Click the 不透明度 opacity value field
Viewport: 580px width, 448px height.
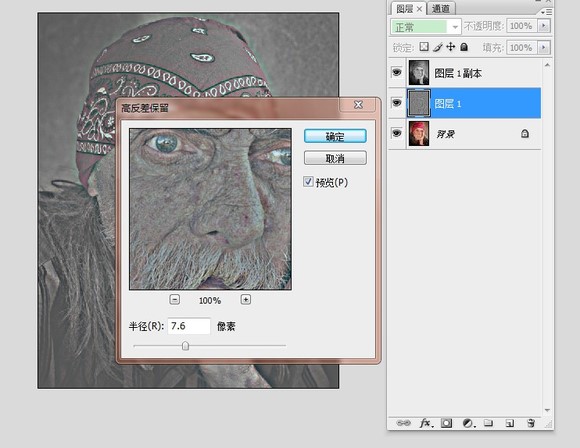pos(521,26)
